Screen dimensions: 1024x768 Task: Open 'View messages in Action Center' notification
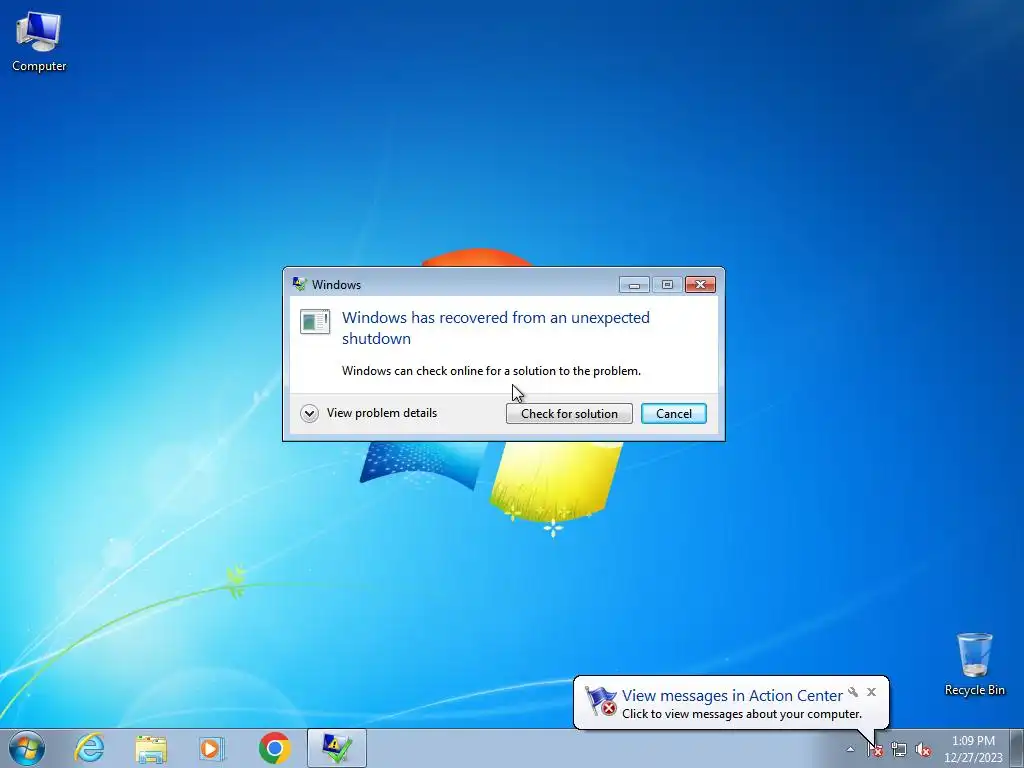point(732,696)
